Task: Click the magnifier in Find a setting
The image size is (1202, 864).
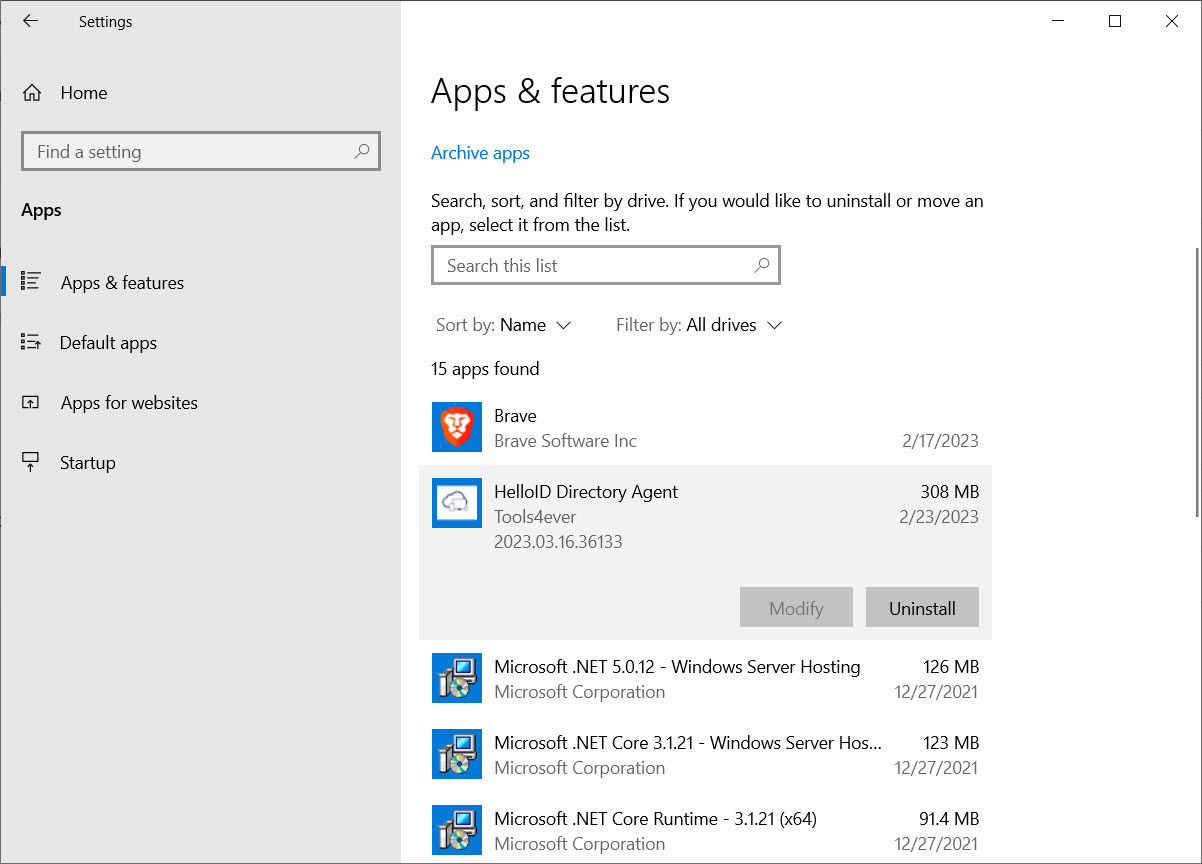Action: click(362, 151)
